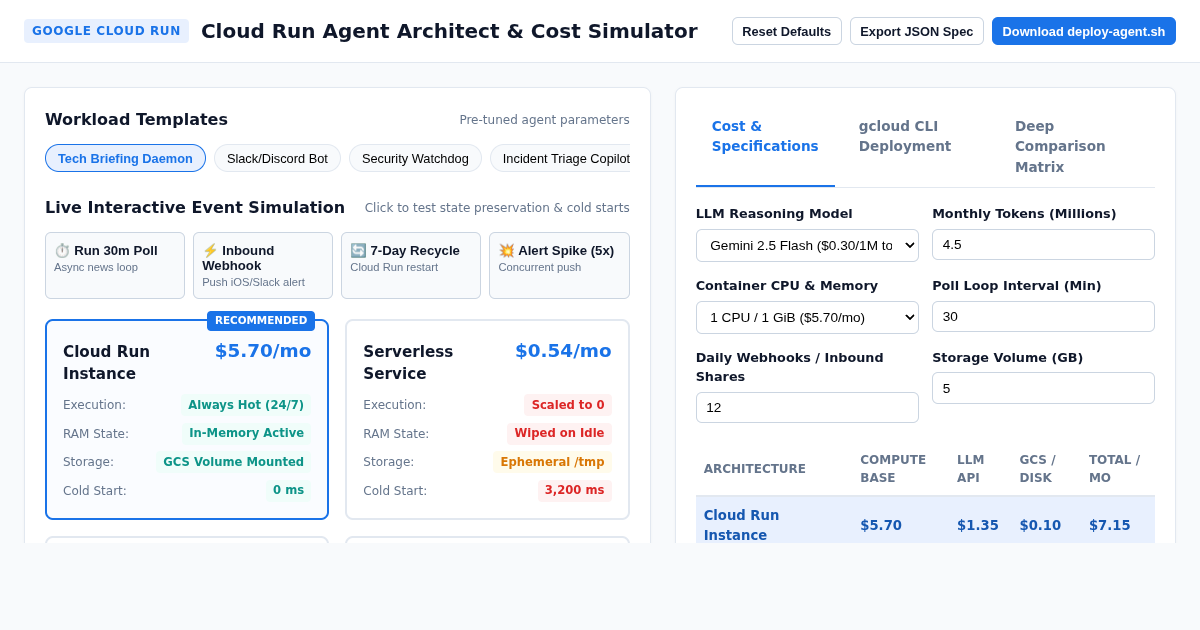This screenshot has width=1200, height=630.
Task: Click the $5.70 compute base table cell
Action: click(x=881, y=525)
